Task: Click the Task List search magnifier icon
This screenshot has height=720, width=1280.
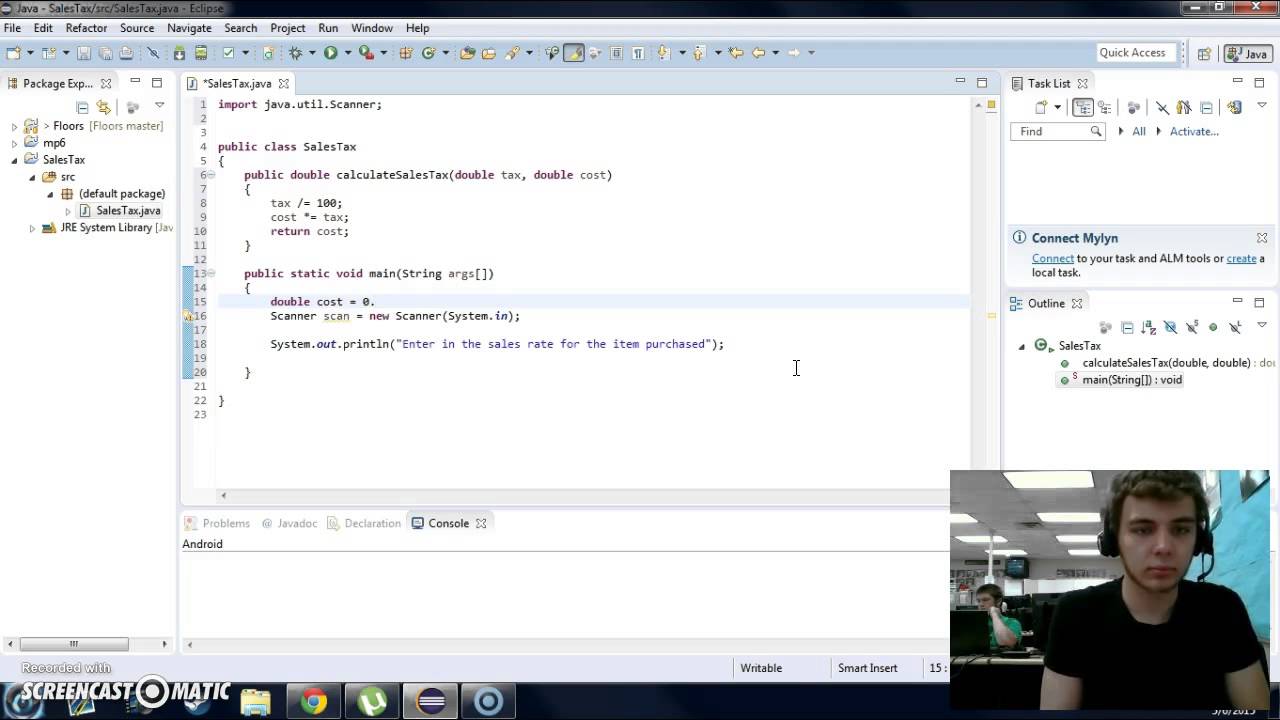Action: coord(1096,131)
